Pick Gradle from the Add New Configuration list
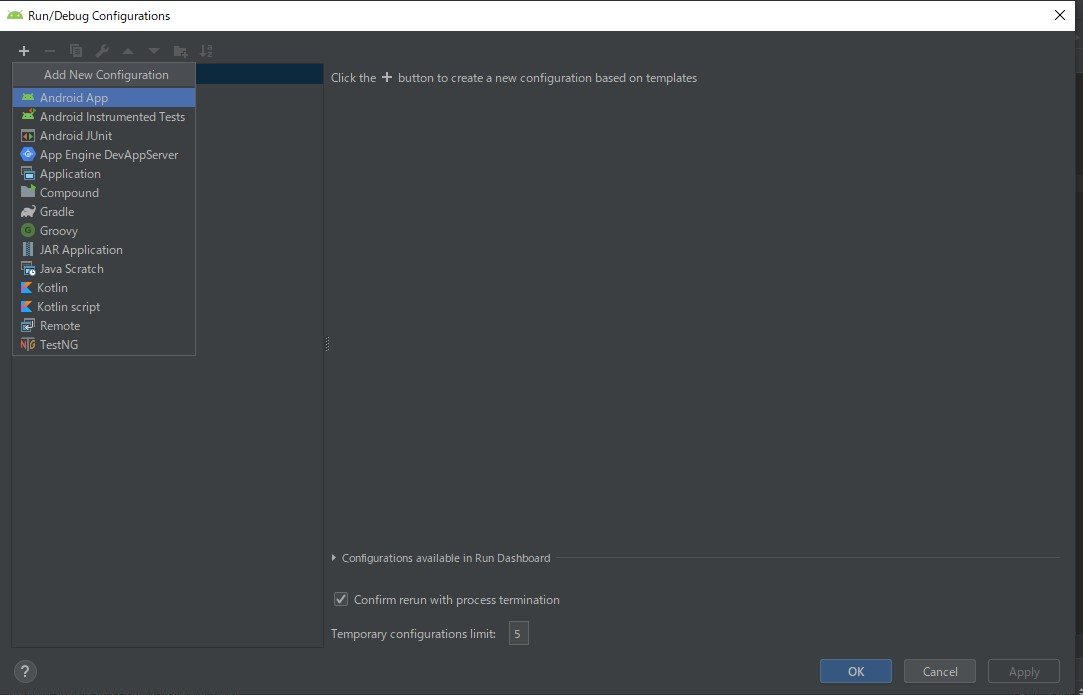Viewport: 1083px width, 695px height. click(104, 211)
